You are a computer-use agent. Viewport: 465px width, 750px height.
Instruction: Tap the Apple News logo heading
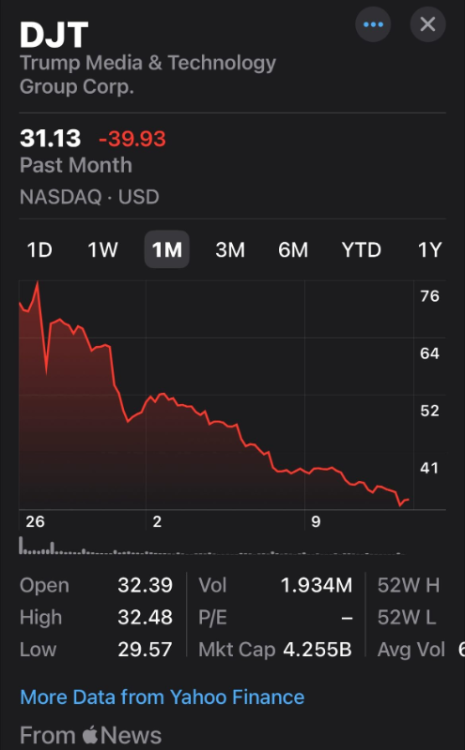click(x=90, y=735)
